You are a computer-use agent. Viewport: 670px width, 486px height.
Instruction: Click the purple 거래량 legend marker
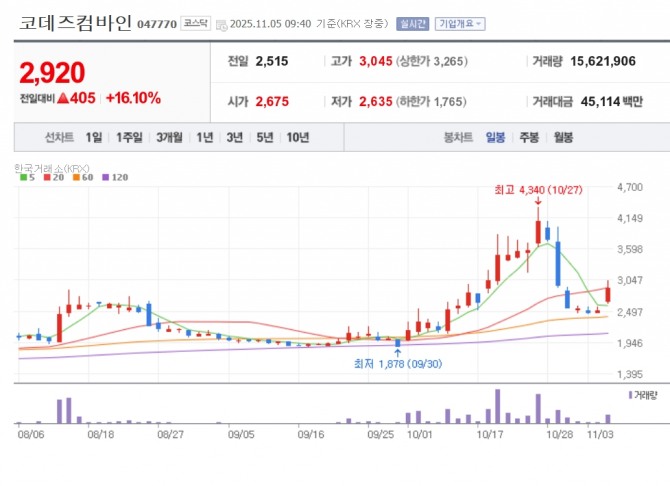[630, 395]
